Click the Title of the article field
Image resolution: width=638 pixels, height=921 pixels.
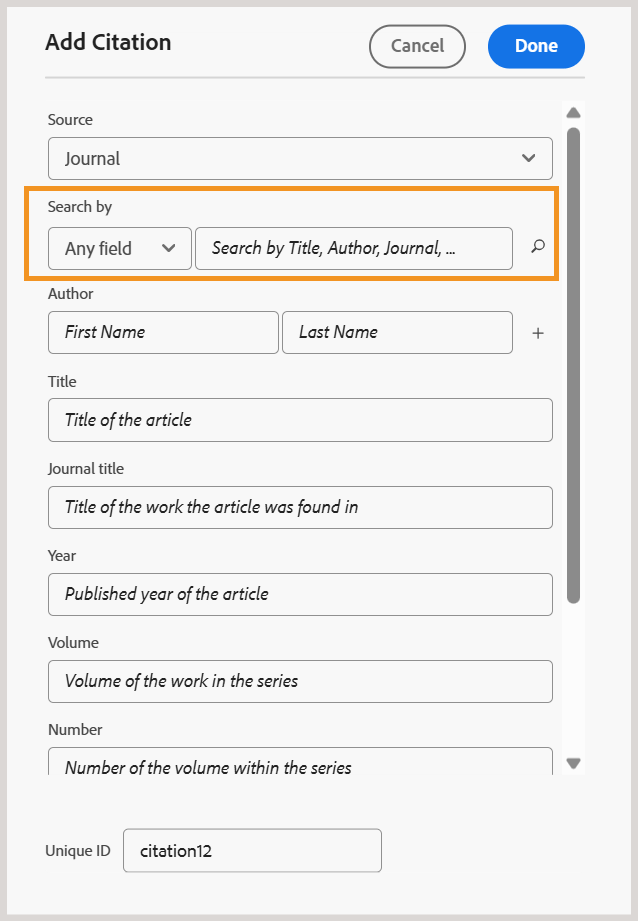pos(300,420)
